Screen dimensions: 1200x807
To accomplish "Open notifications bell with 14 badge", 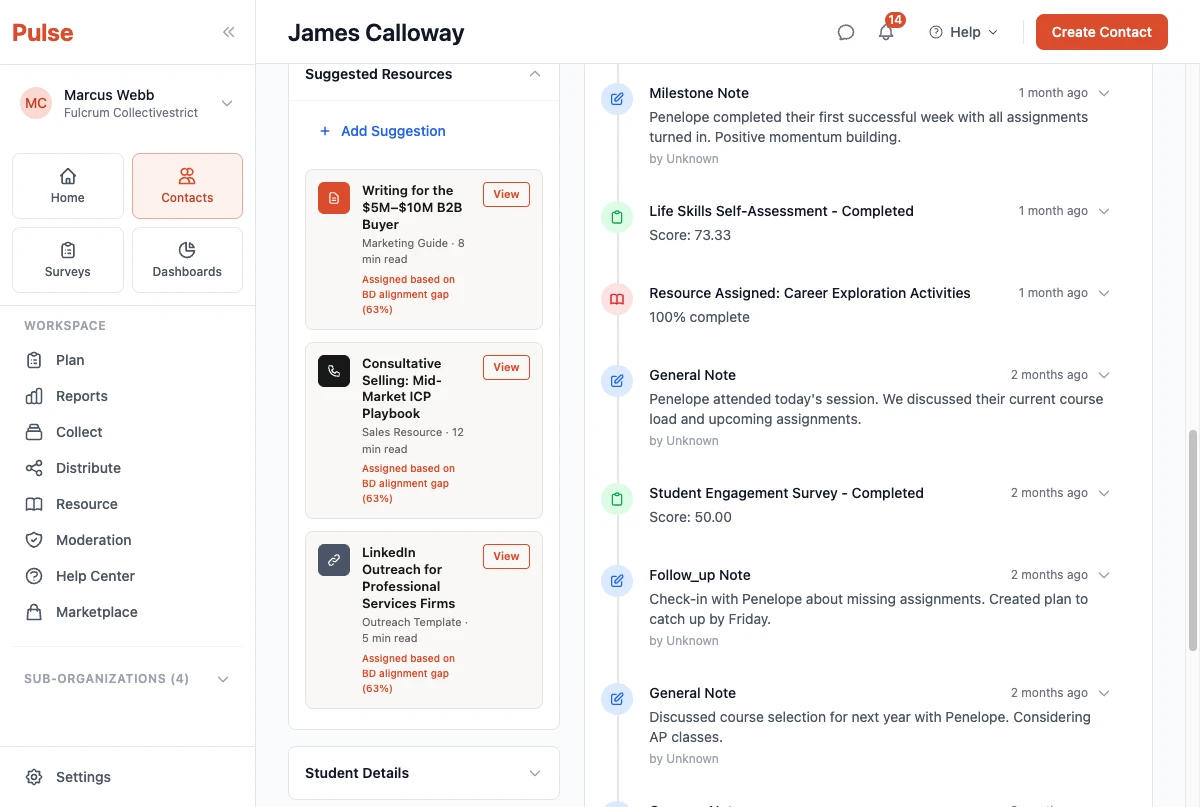I will click(886, 32).
